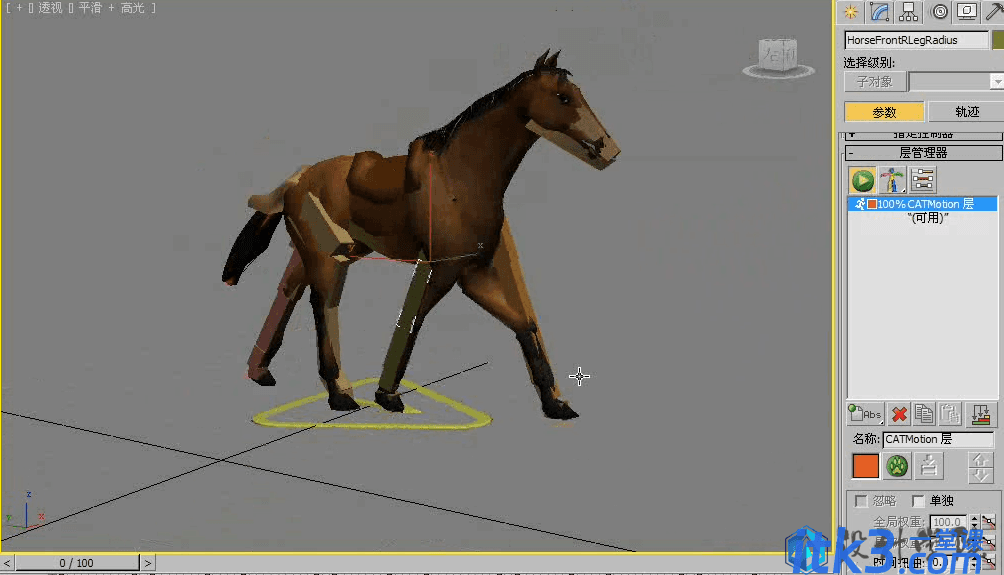
Task: Open the 透视 viewport menu
Action: [x=51, y=8]
